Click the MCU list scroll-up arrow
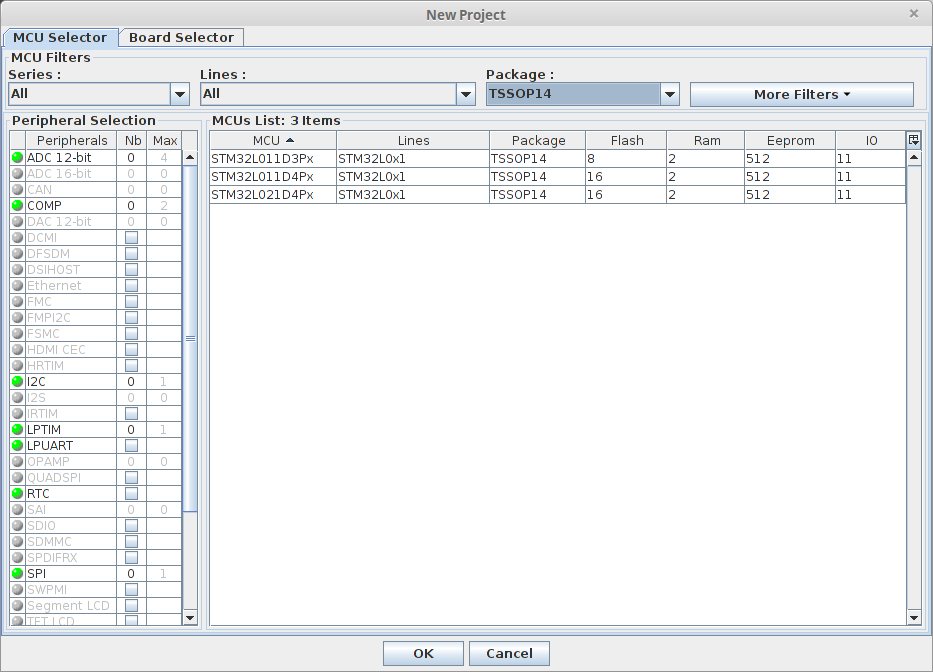 click(x=914, y=158)
